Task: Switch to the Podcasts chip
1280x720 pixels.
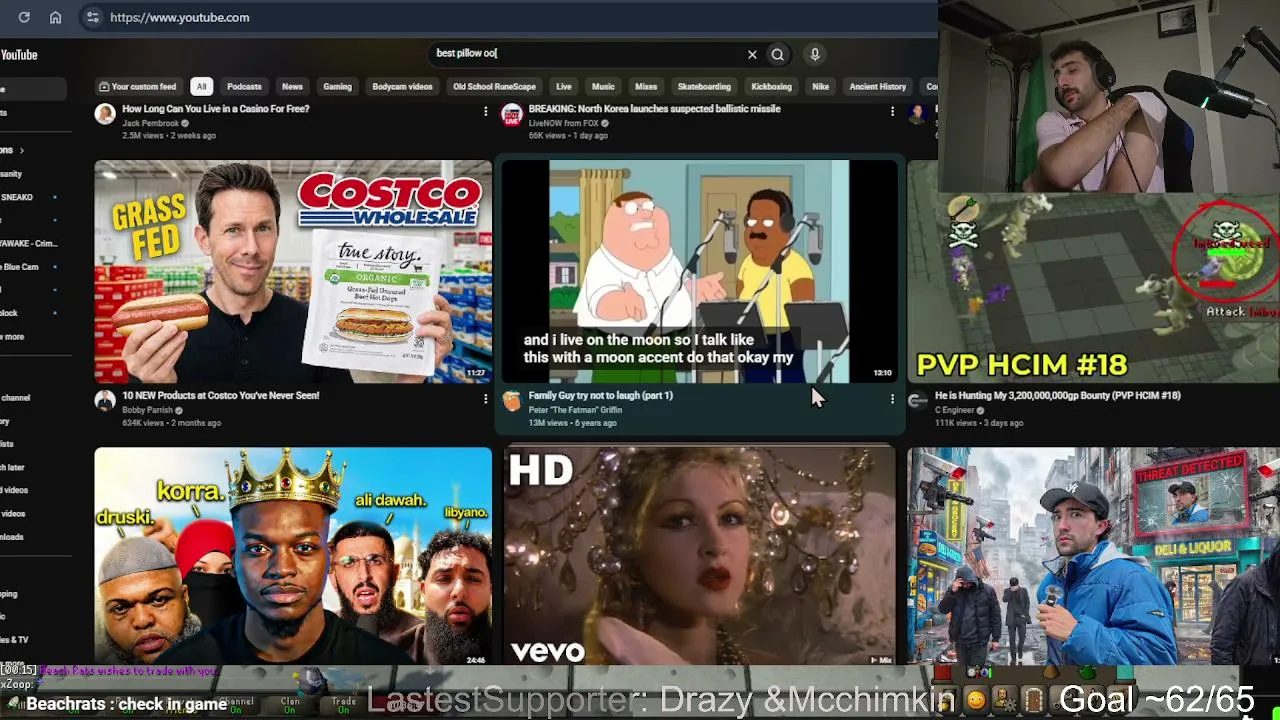Action: click(x=244, y=87)
